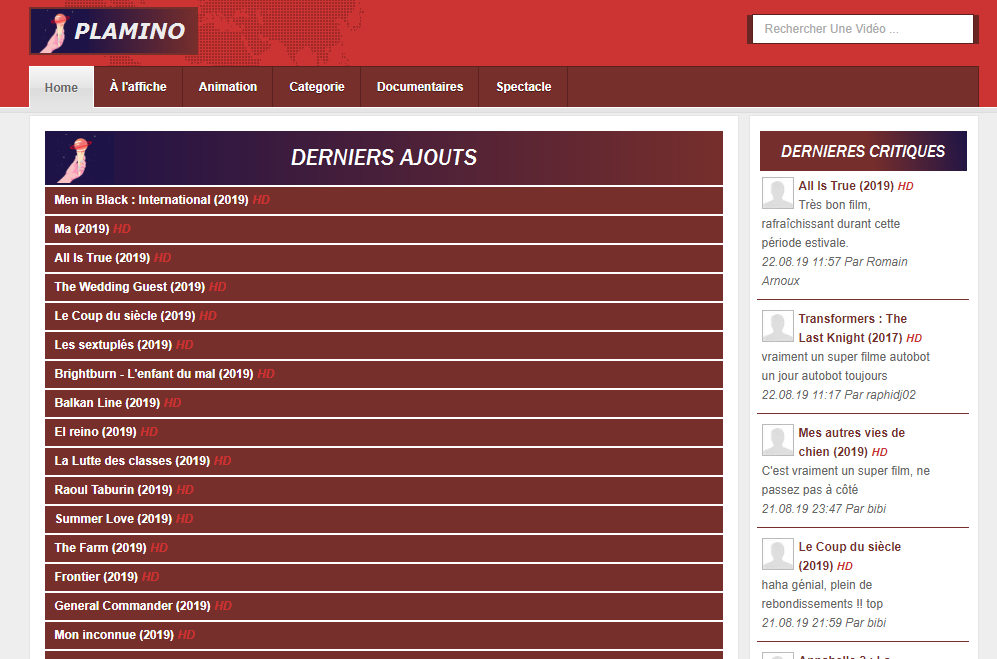Open the Home tab
This screenshot has height=659, width=997.
(x=61, y=87)
